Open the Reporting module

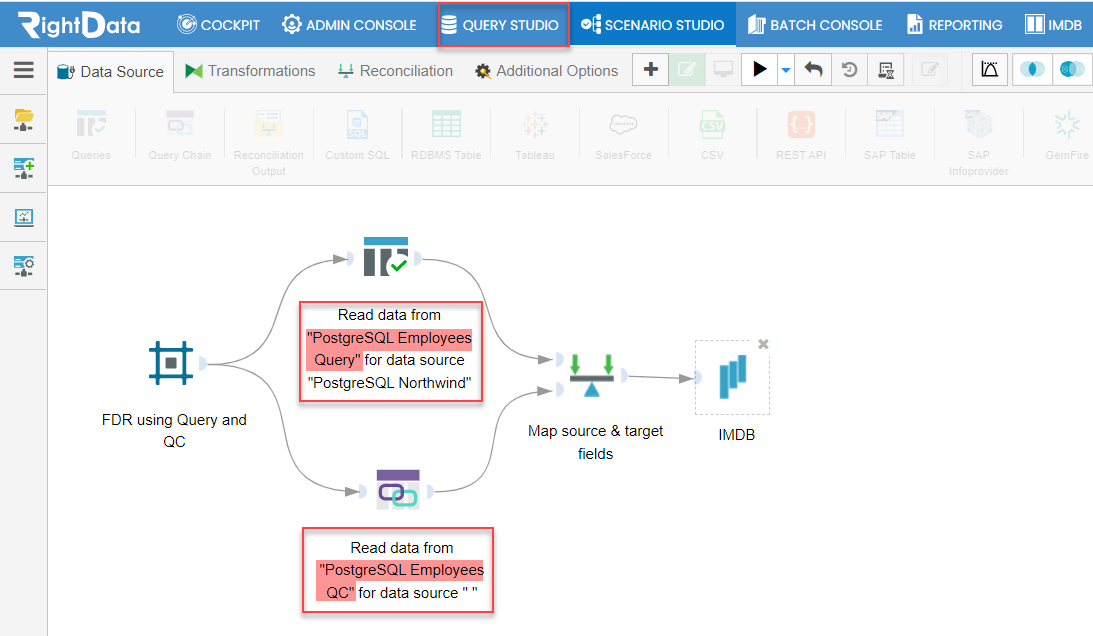954,25
